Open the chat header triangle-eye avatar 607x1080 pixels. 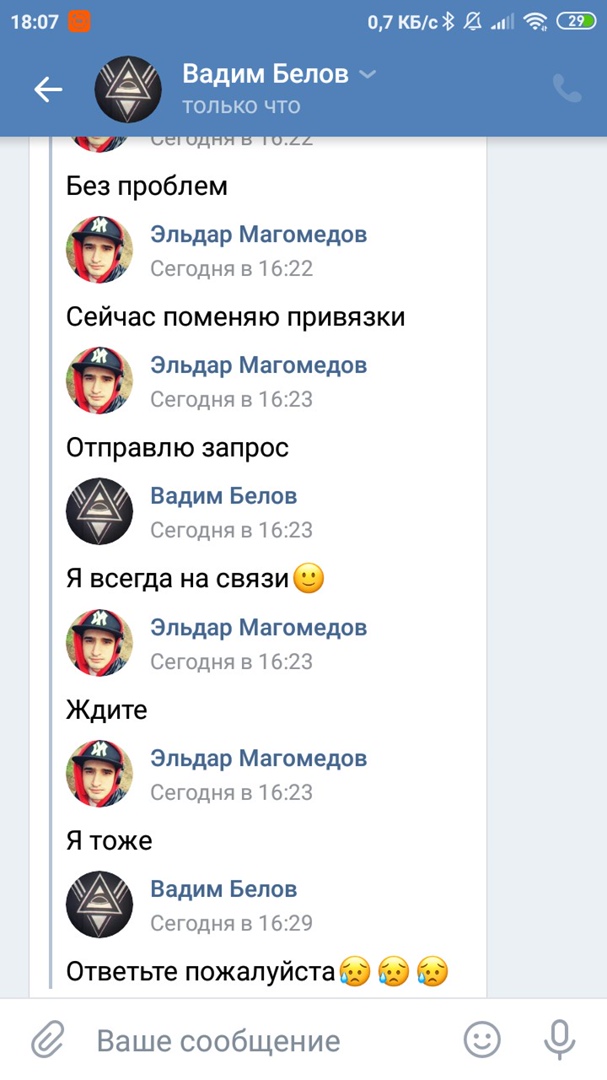tap(128, 90)
